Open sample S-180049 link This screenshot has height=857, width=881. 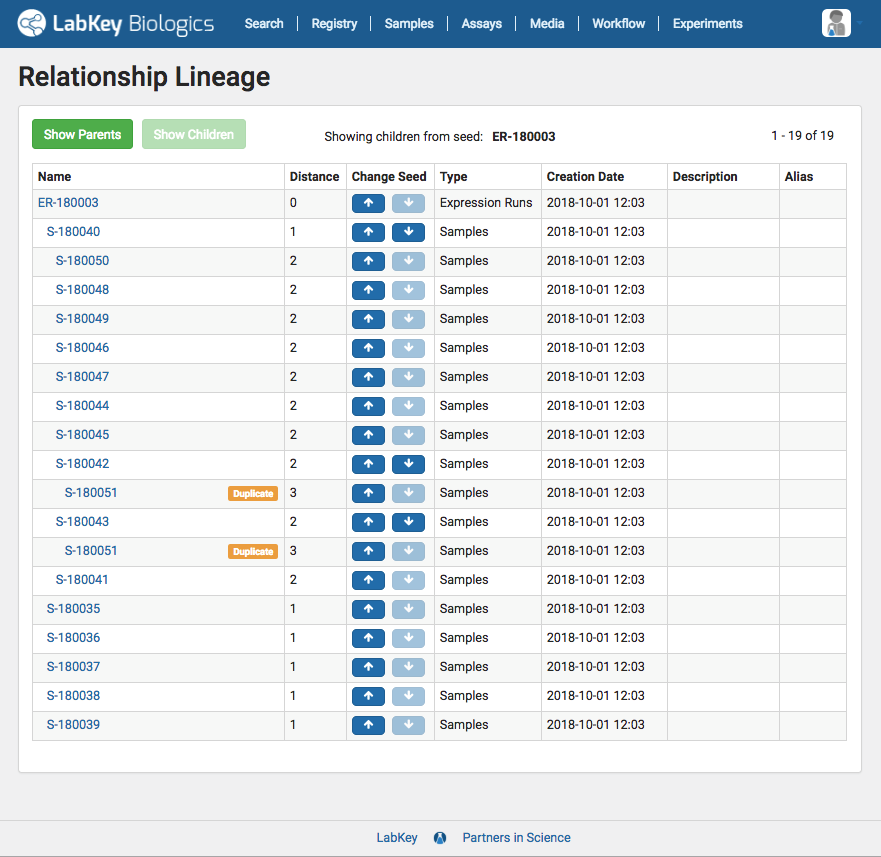coord(82,319)
